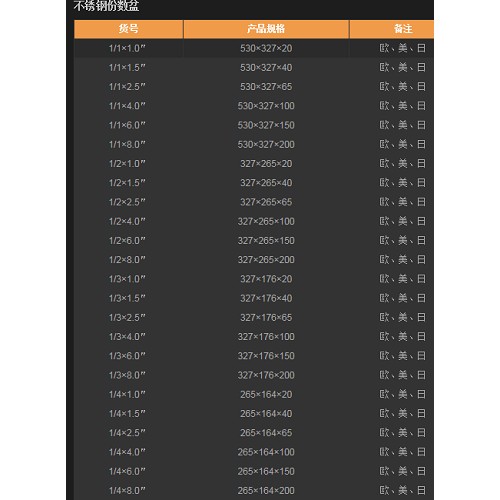Click the 1/3×8.0″ item number
The width and height of the screenshot is (500, 500).
pos(127,375)
